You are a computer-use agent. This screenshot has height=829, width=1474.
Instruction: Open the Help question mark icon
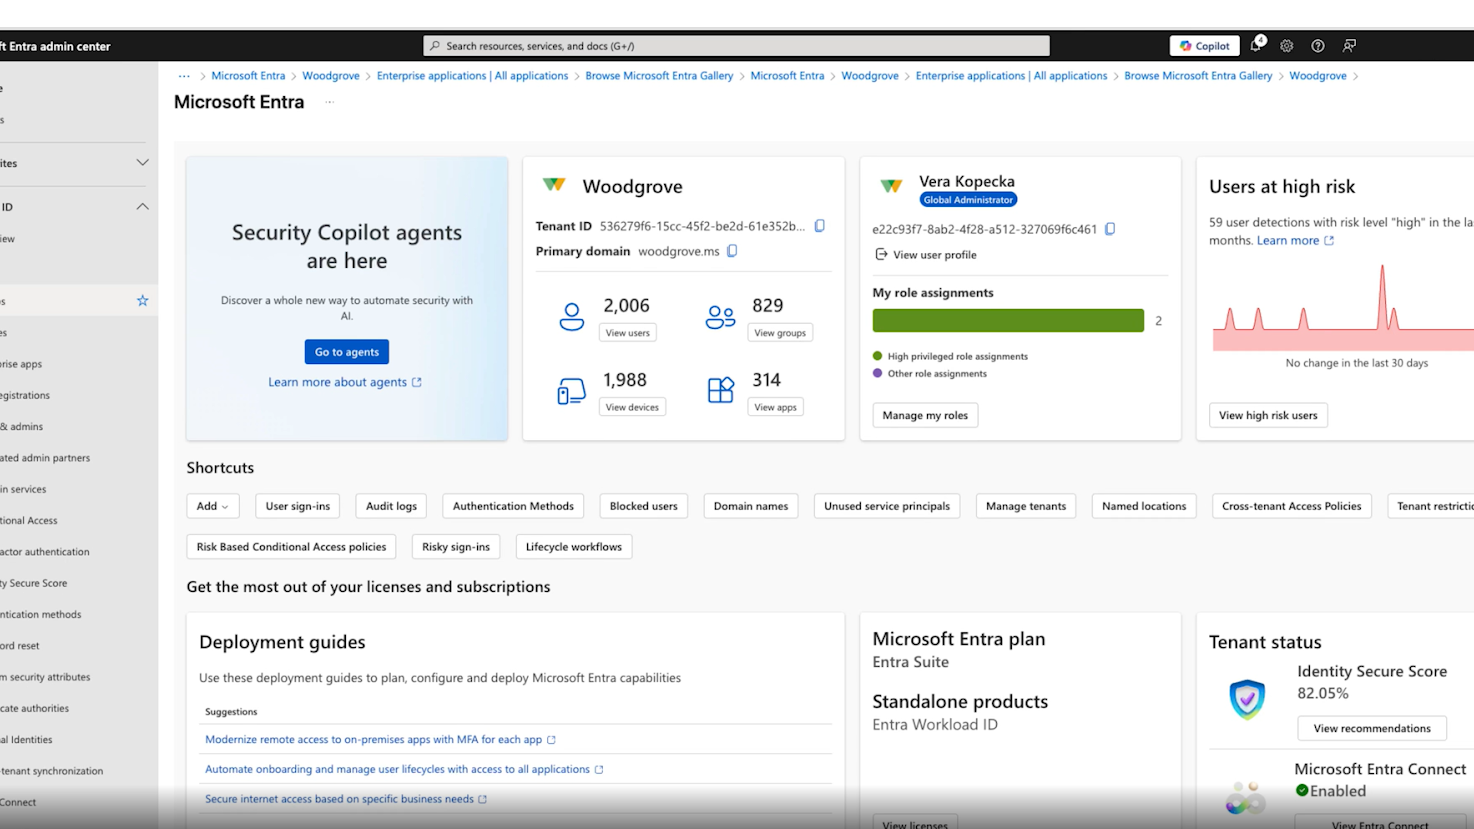1317,45
